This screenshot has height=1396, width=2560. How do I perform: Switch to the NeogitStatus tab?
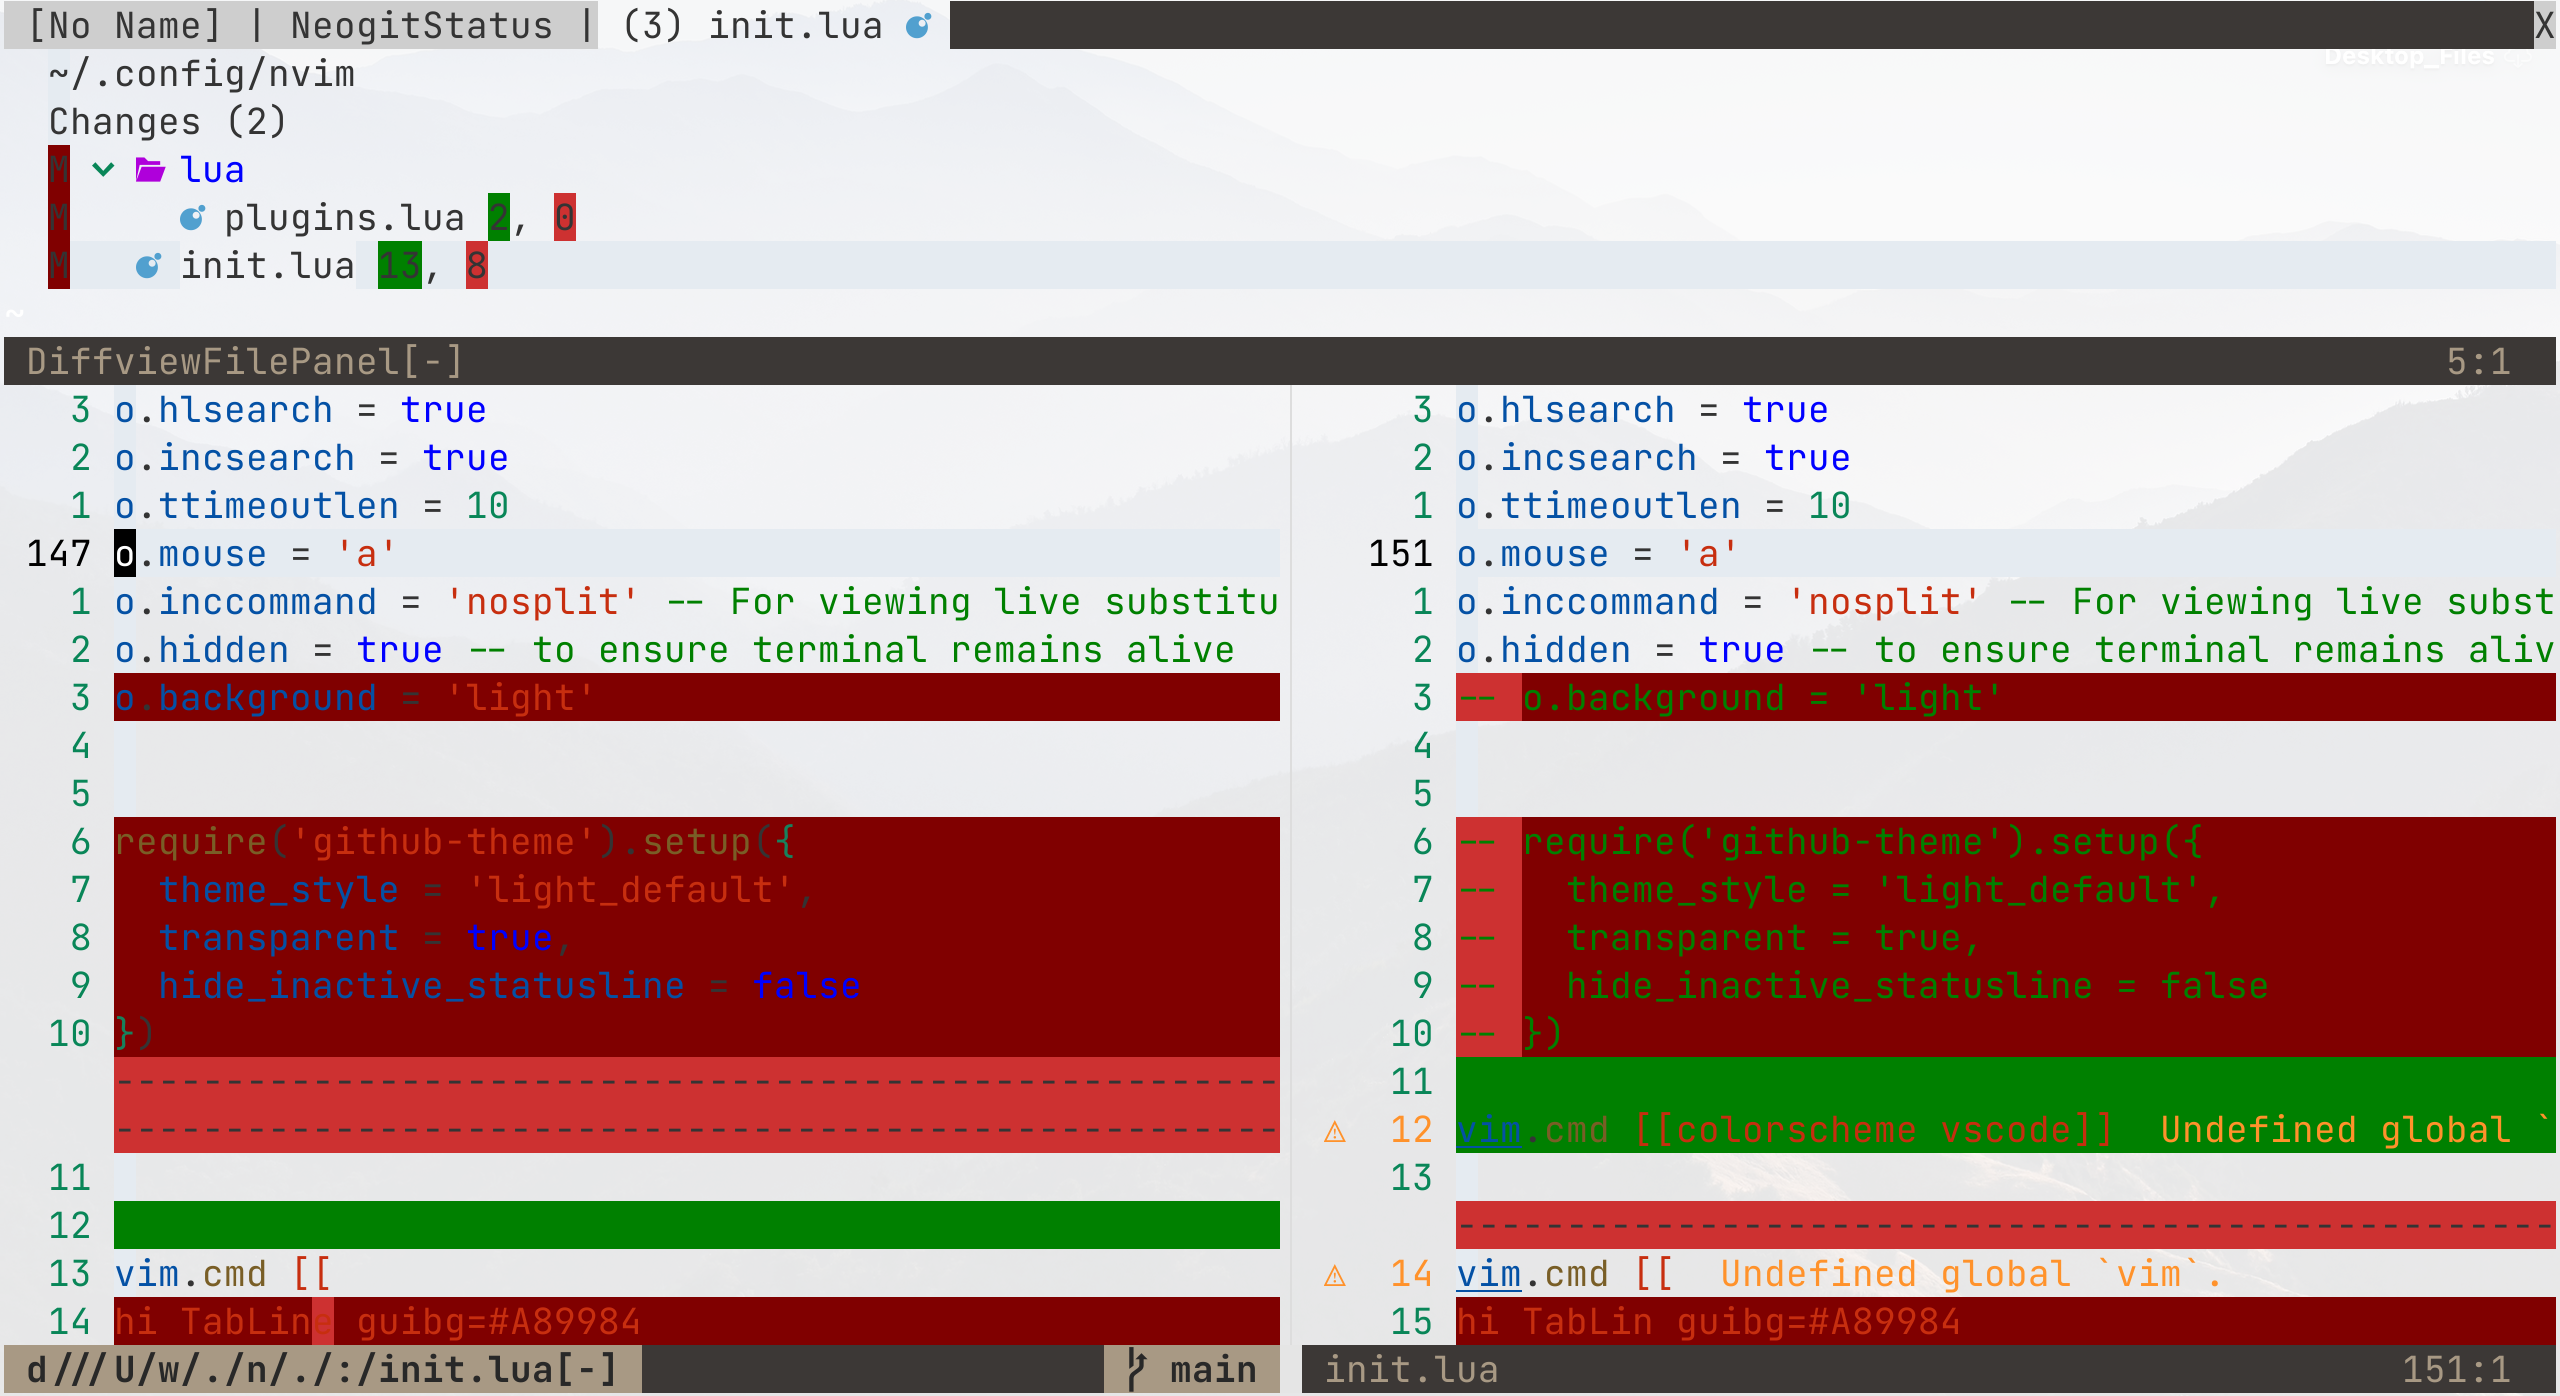424,25
